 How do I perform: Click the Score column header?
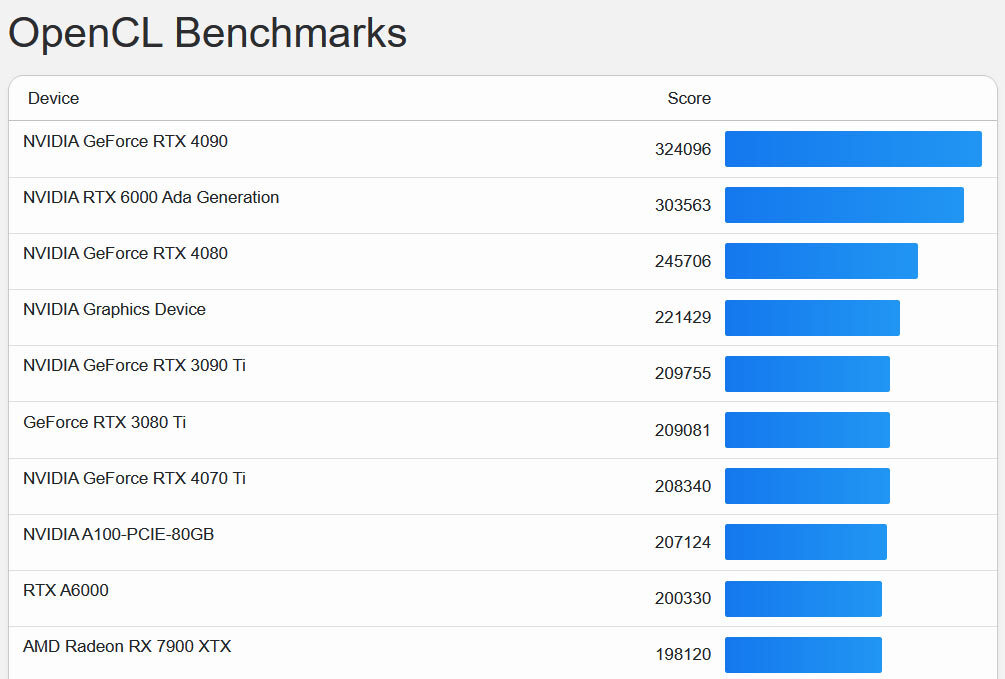click(689, 99)
